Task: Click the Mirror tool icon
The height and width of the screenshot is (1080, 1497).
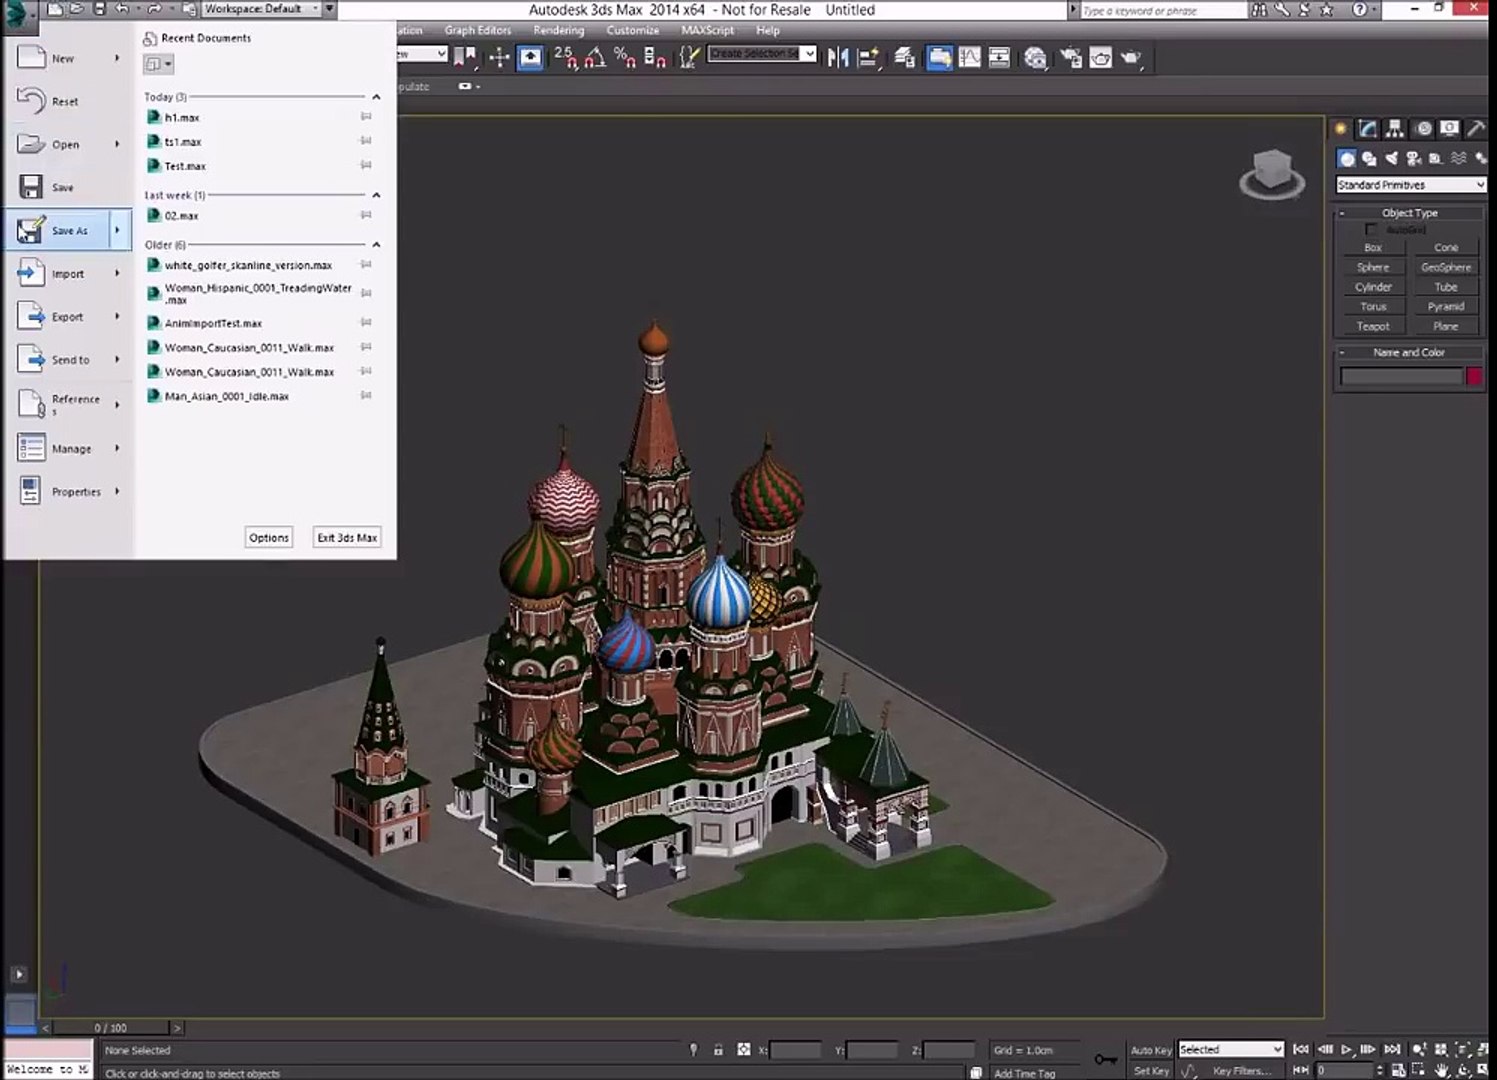Action: pyautogui.click(x=838, y=58)
